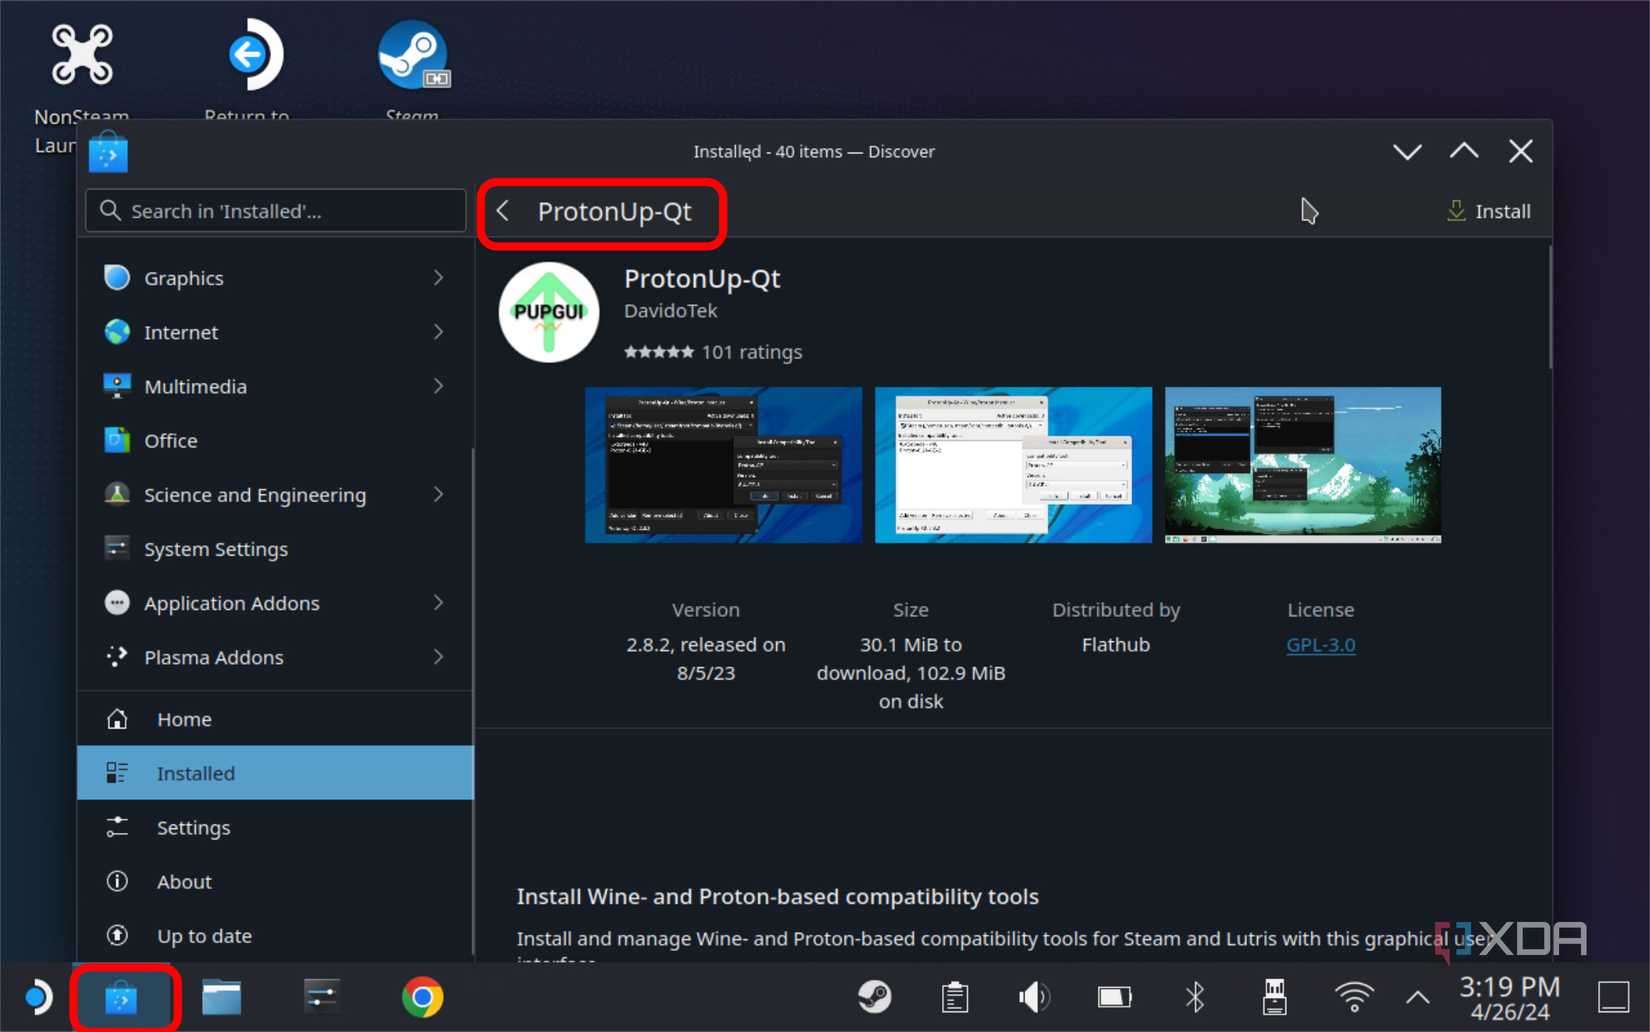
Task: Open the volume control tray icon
Action: click(1034, 997)
